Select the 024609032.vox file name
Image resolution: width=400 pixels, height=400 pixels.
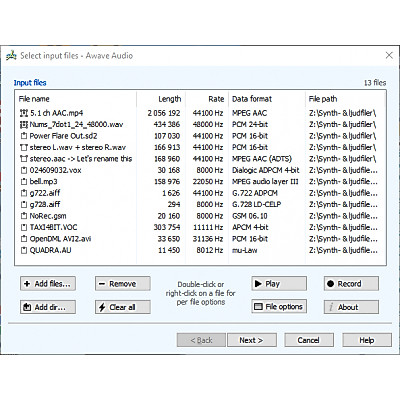pos(55,170)
